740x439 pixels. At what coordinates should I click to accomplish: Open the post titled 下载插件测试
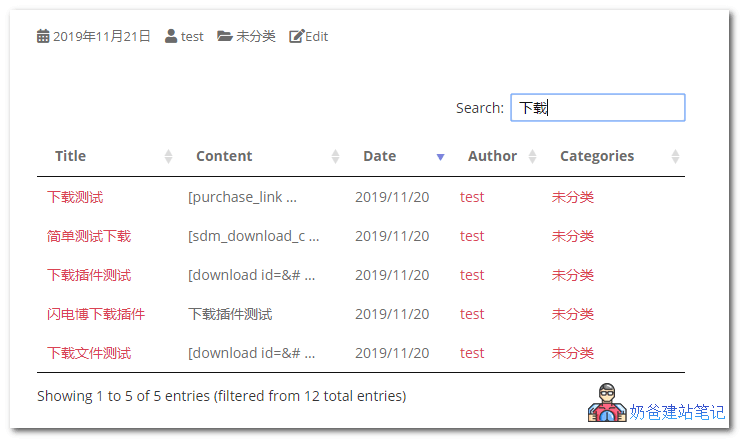(x=89, y=275)
